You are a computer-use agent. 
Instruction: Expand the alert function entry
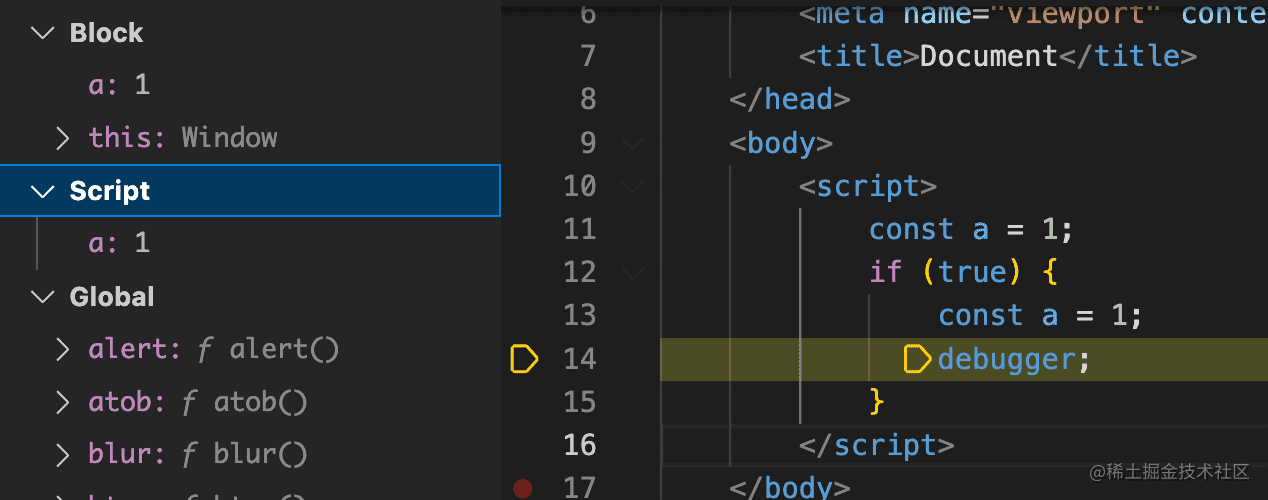[63, 349]
